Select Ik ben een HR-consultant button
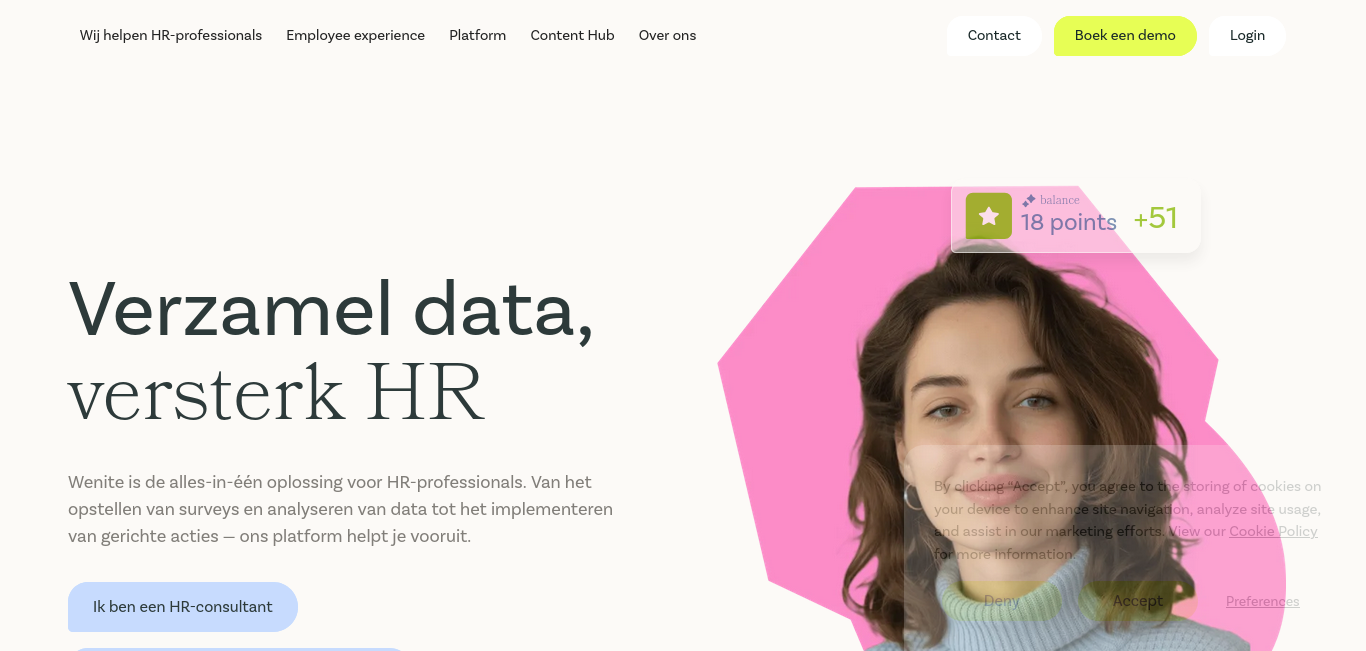 click(x=183, y=607)
